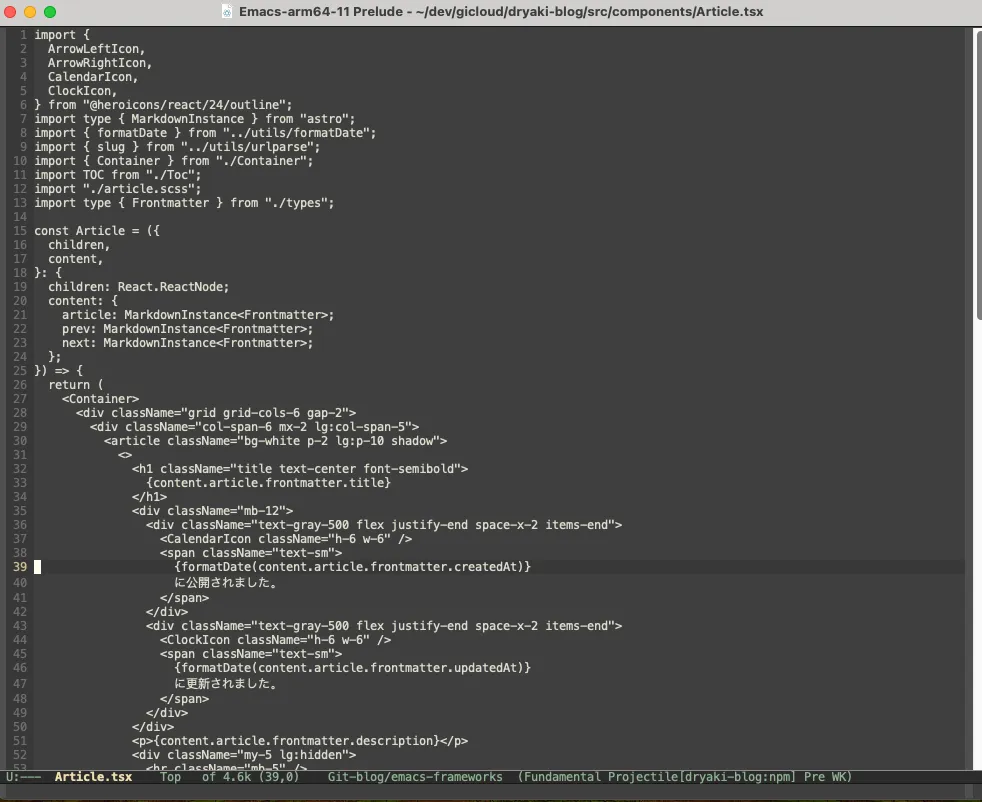
Task: Click the WK minor mode indicator
Action: (839, 777)
